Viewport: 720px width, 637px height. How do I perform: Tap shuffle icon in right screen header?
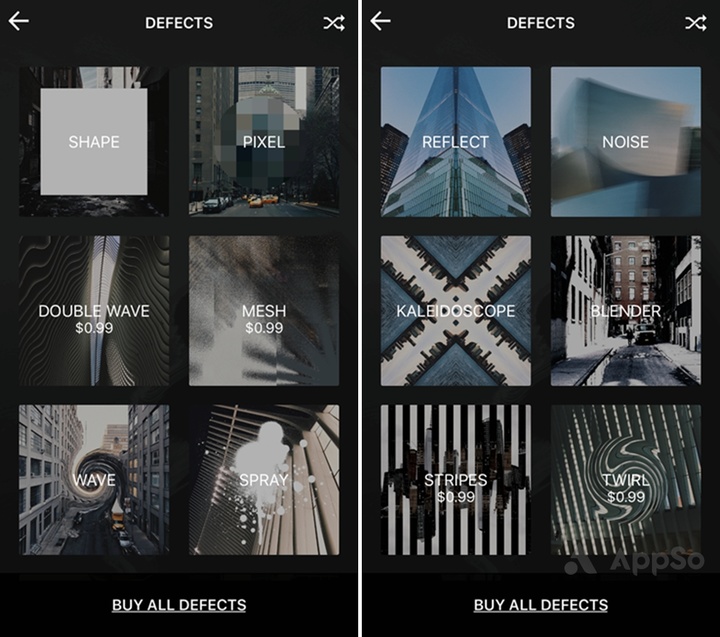pos(696,23)
